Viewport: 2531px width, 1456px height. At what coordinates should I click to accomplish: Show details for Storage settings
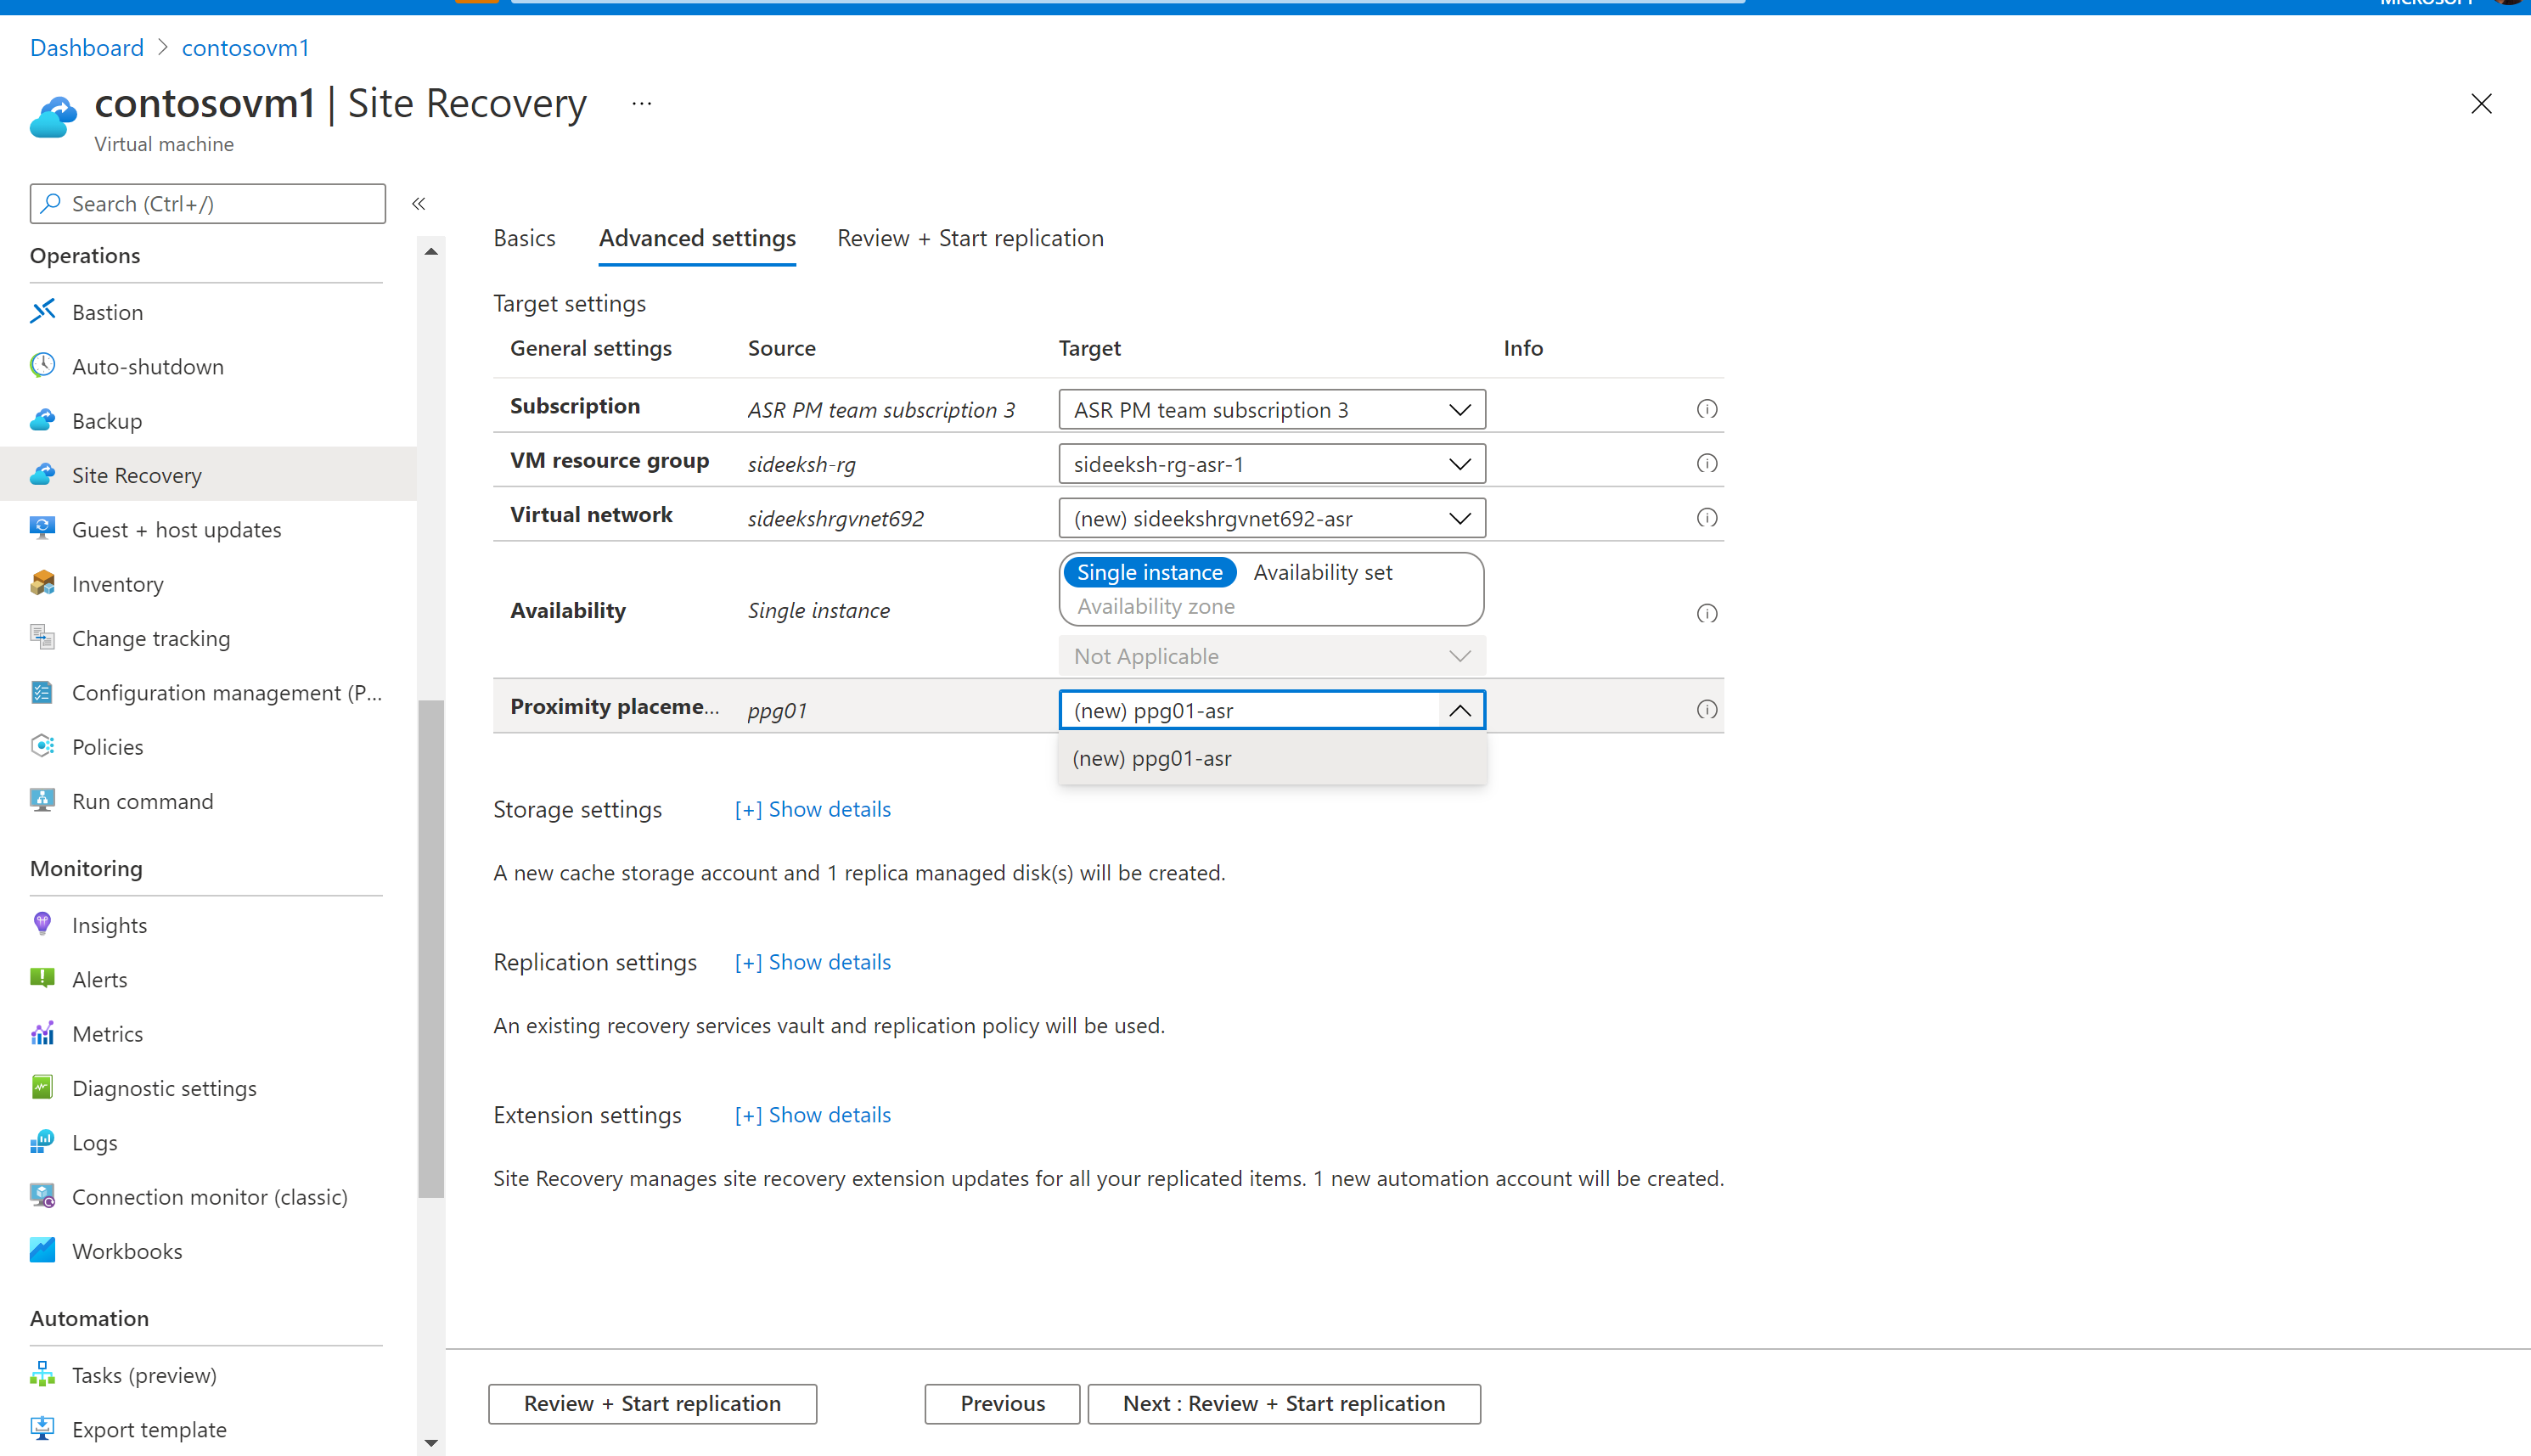[812, 809]
